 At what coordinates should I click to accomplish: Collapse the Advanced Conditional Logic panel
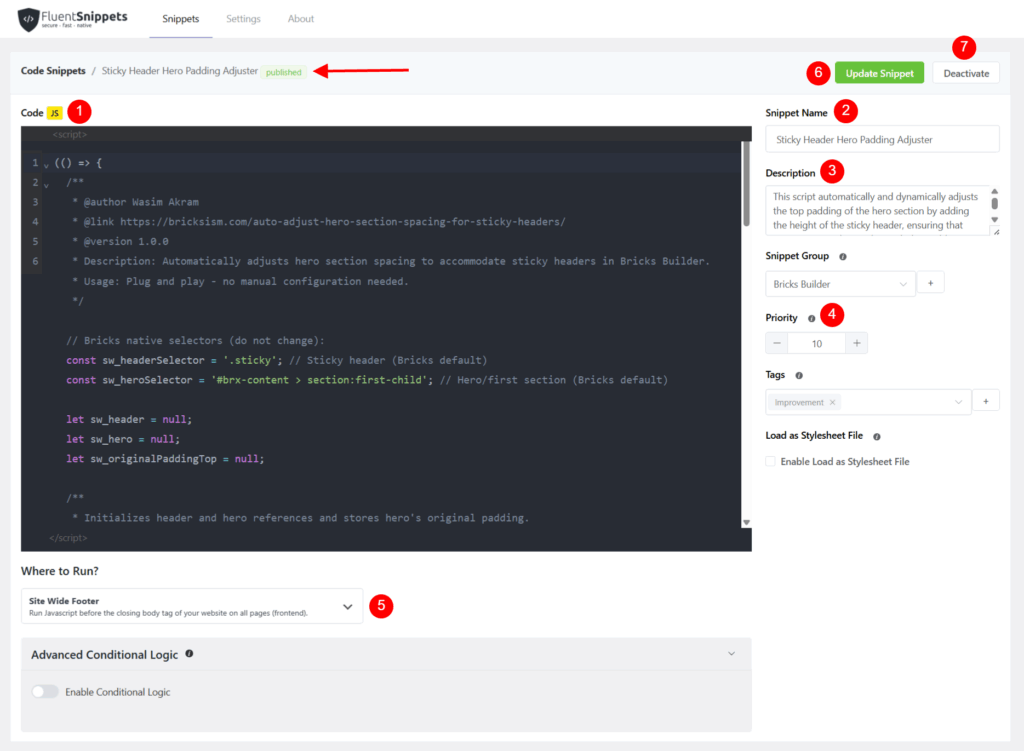click(x=731, y=654)
